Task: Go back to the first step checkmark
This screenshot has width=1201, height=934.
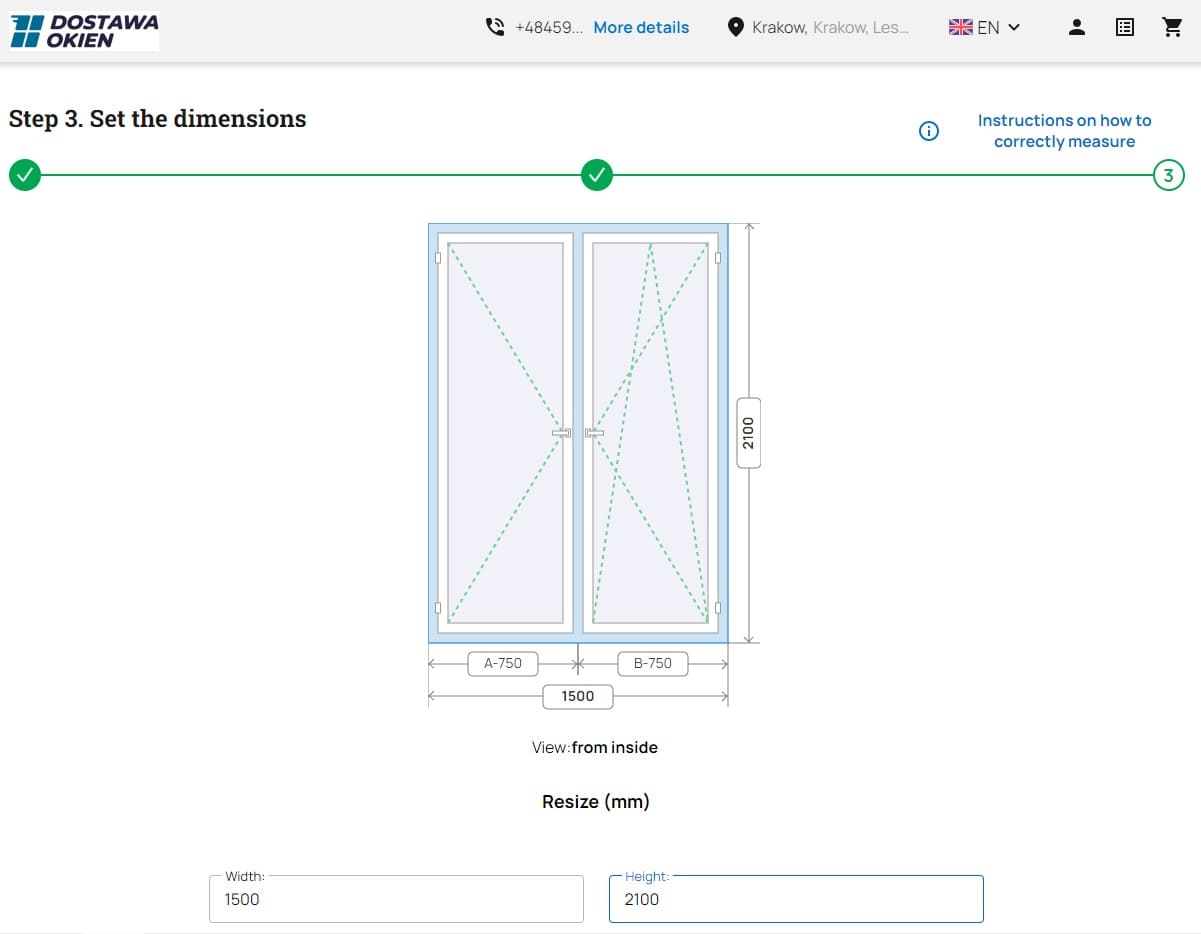Action: pos(25,175)
